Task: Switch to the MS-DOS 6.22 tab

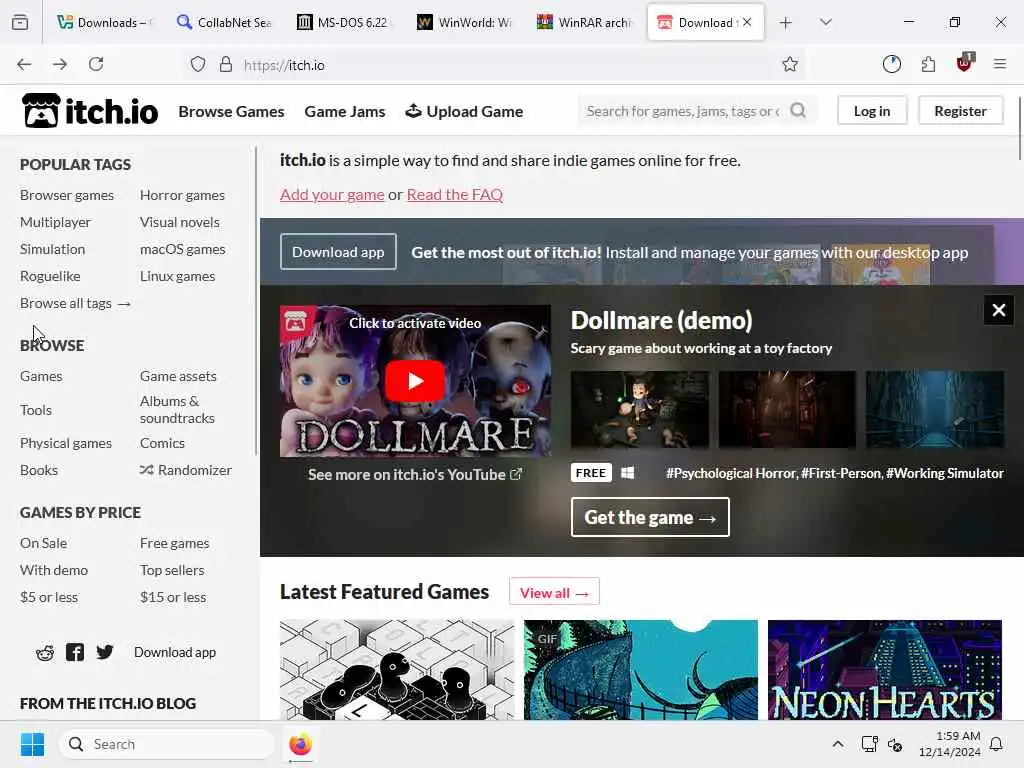Action: 344,22
